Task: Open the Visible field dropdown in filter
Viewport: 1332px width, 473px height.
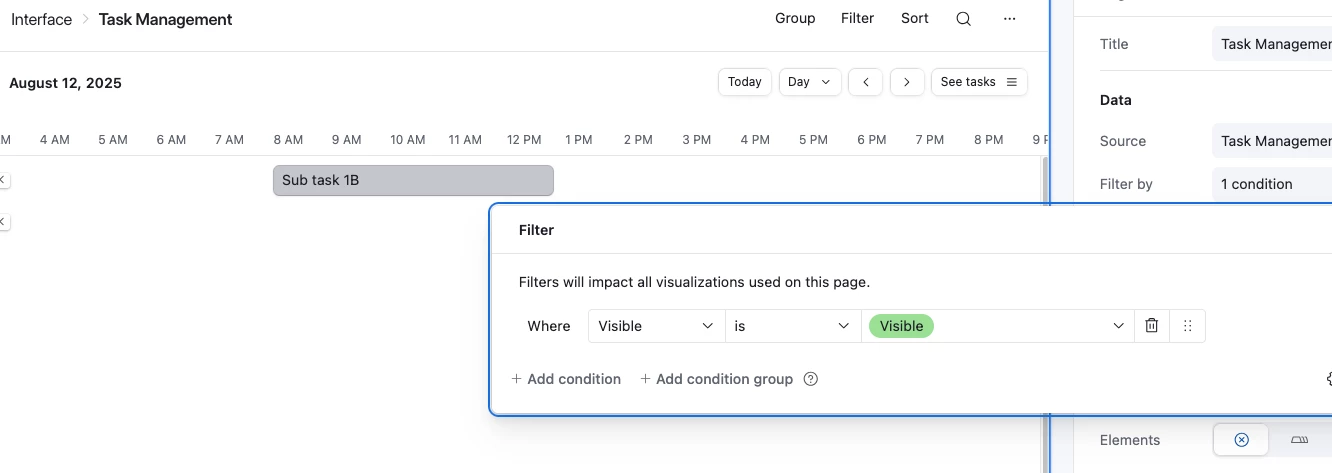Action: (x=656, y=326)
